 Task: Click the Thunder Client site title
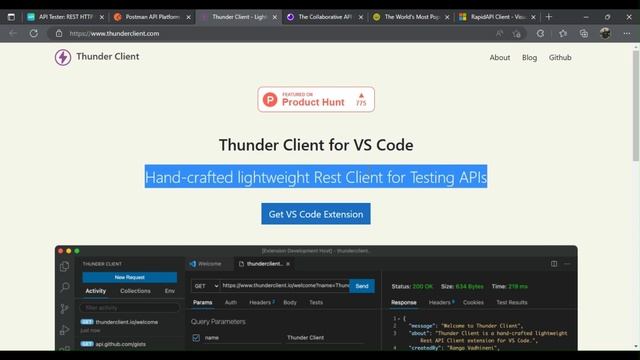pyautogui.click(x=108, y=57)
